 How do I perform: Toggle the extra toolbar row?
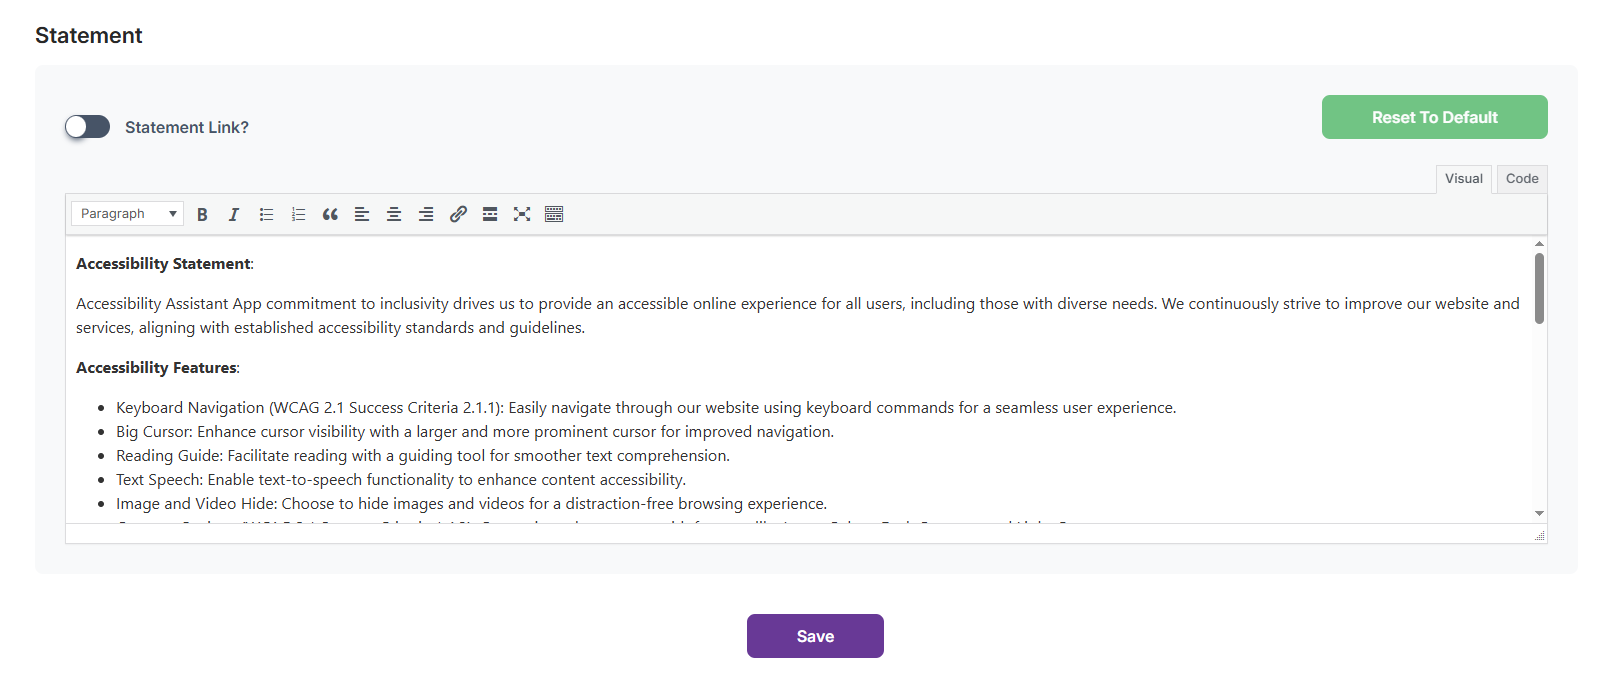(554, 214)
